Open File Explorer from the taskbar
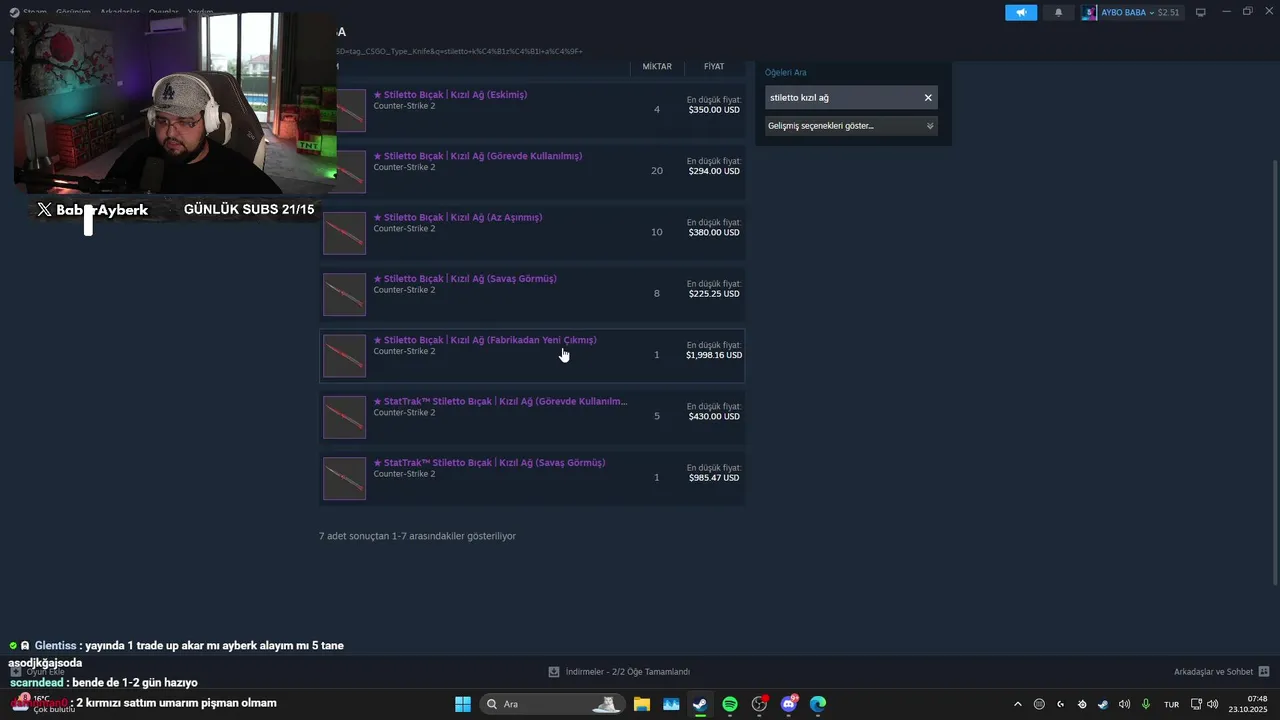The height and width of the screenshot is (720, 1280). [x=642, y=704]
